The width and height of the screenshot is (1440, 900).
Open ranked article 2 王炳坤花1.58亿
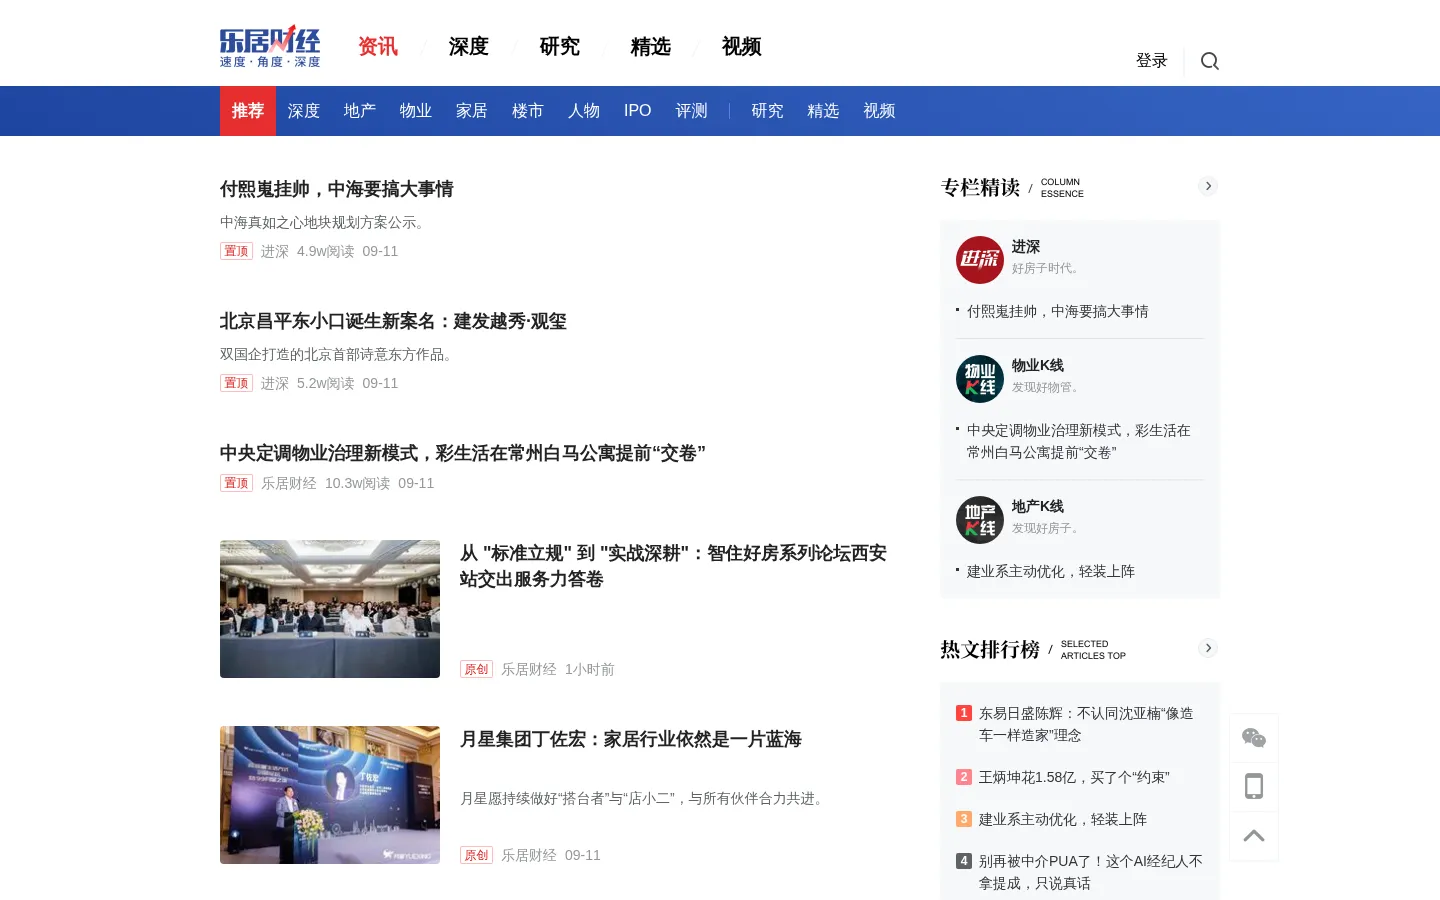tap(1074, 778)
